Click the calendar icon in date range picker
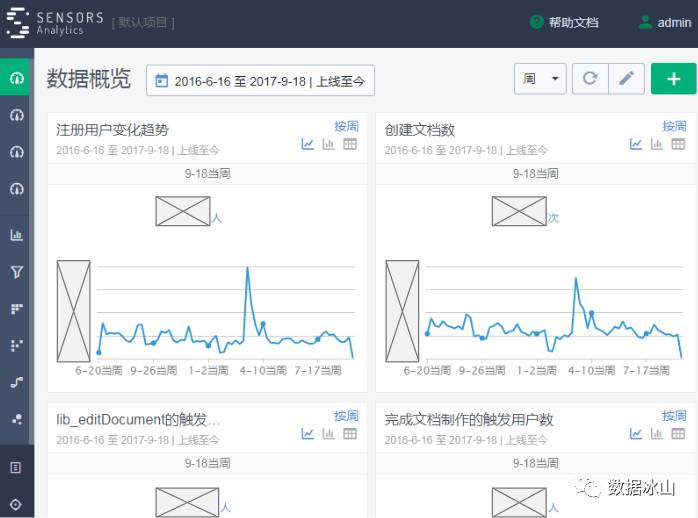Screen dimensions: 698x518 (161, 81)
